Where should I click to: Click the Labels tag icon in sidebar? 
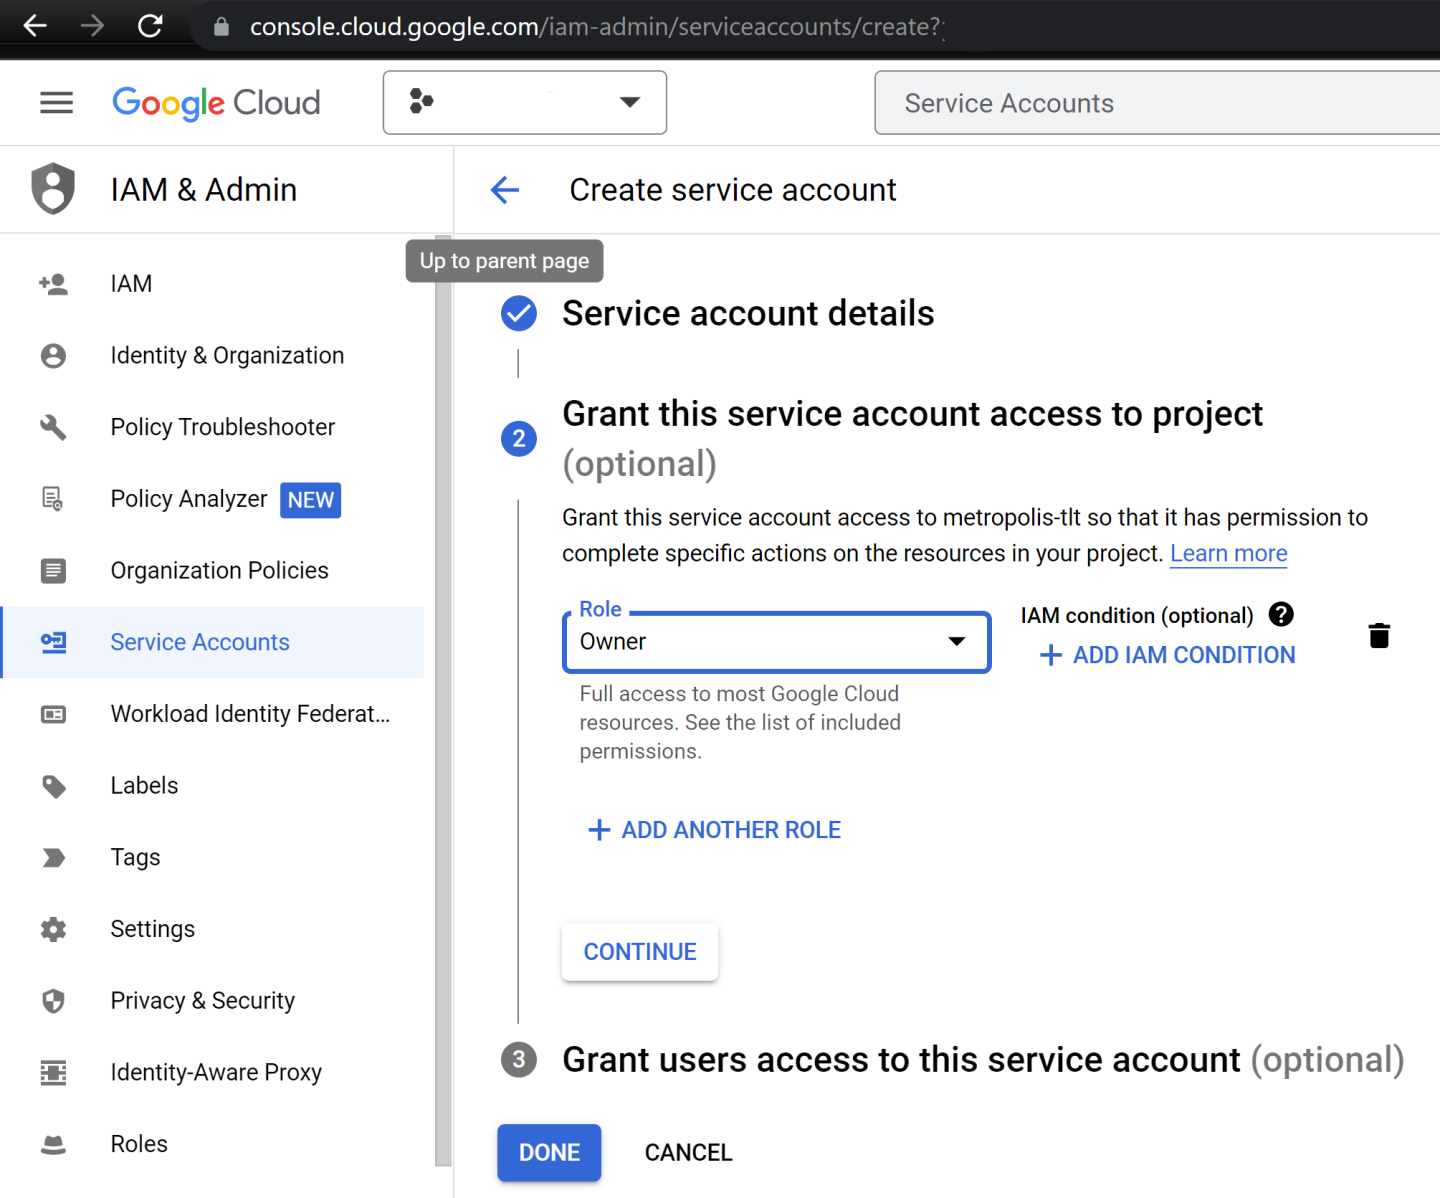pyautogui.click(x=53, y=786)
